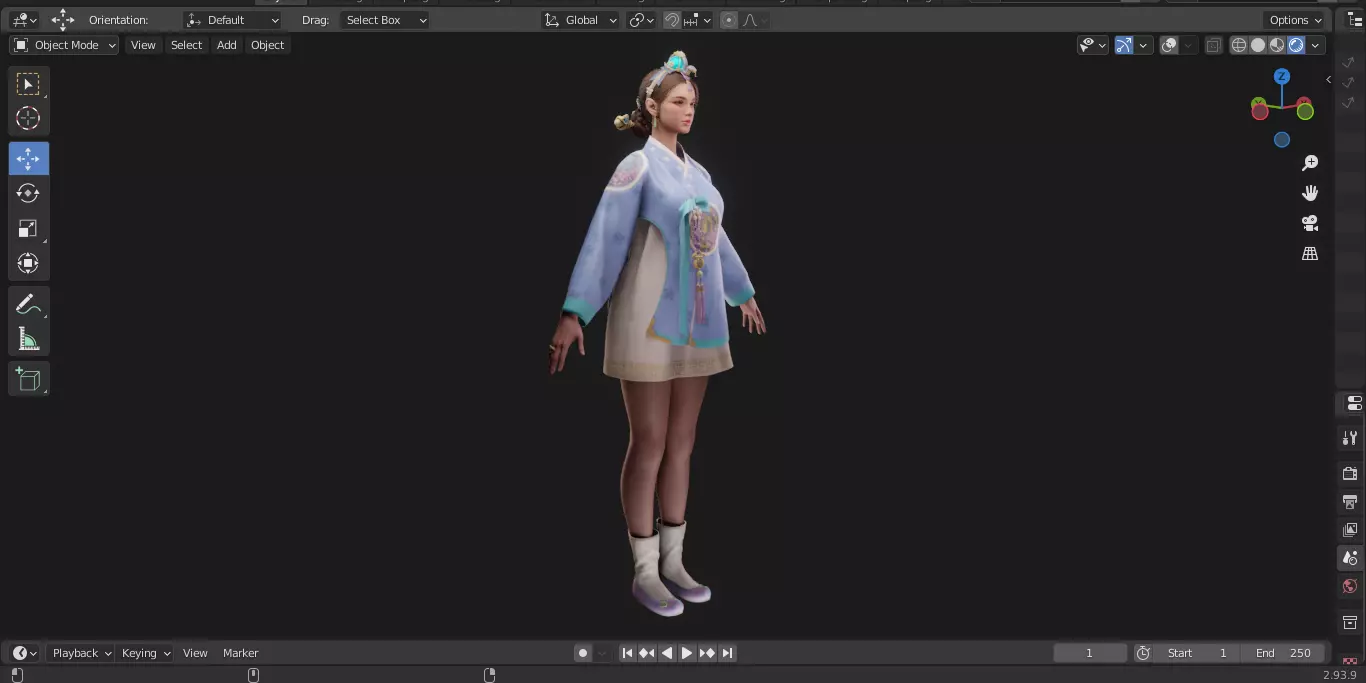Open the Select menu

[x=186, y=45]
